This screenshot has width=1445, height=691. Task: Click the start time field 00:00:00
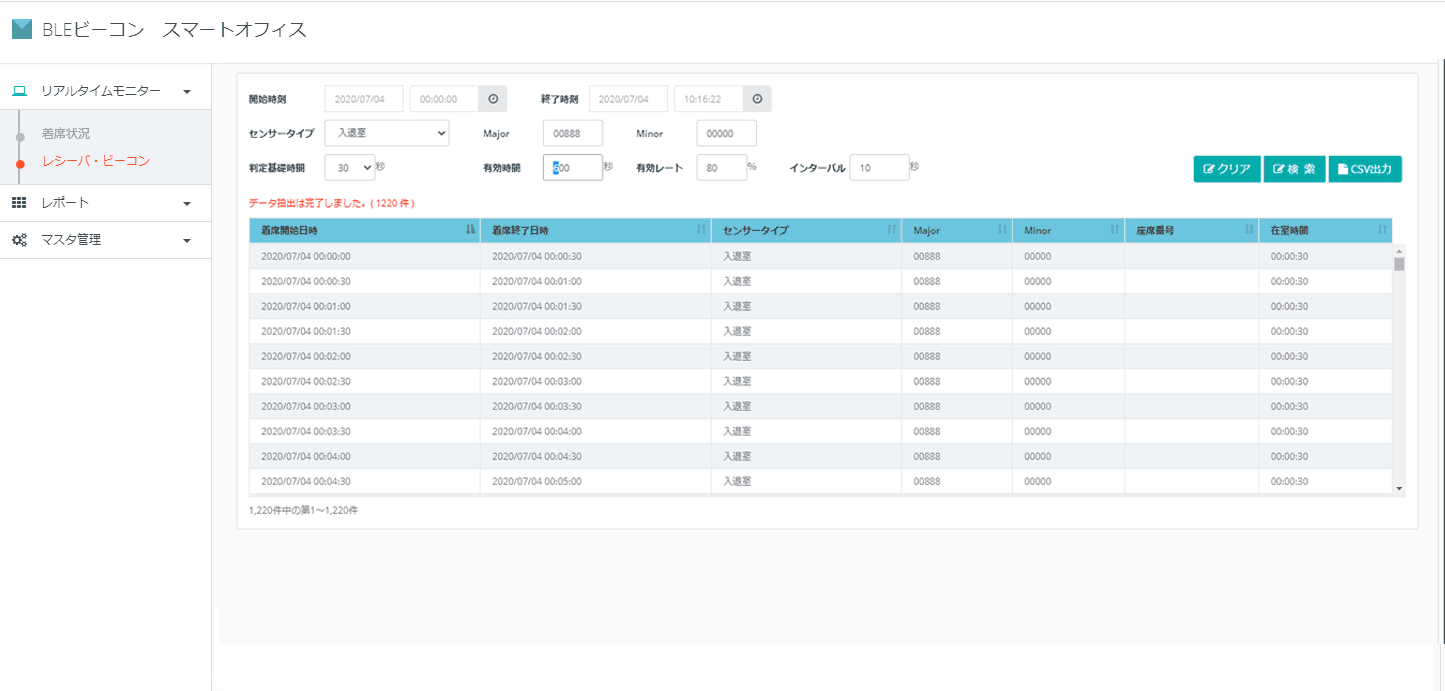tap(445, 99)
